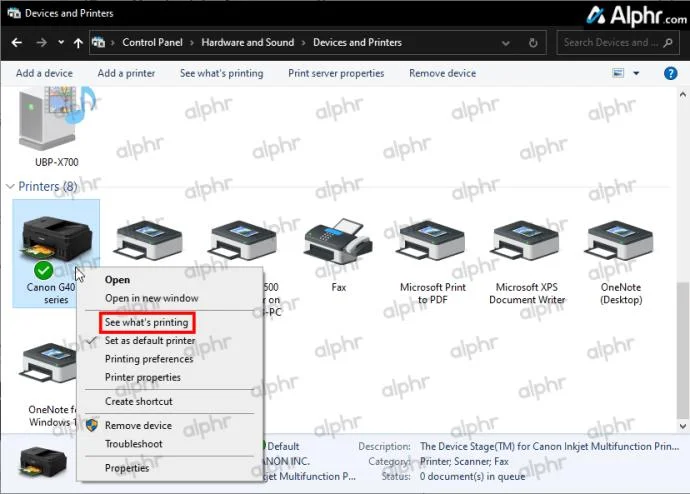
Task: Click Add a device
Action: [44, 73]
